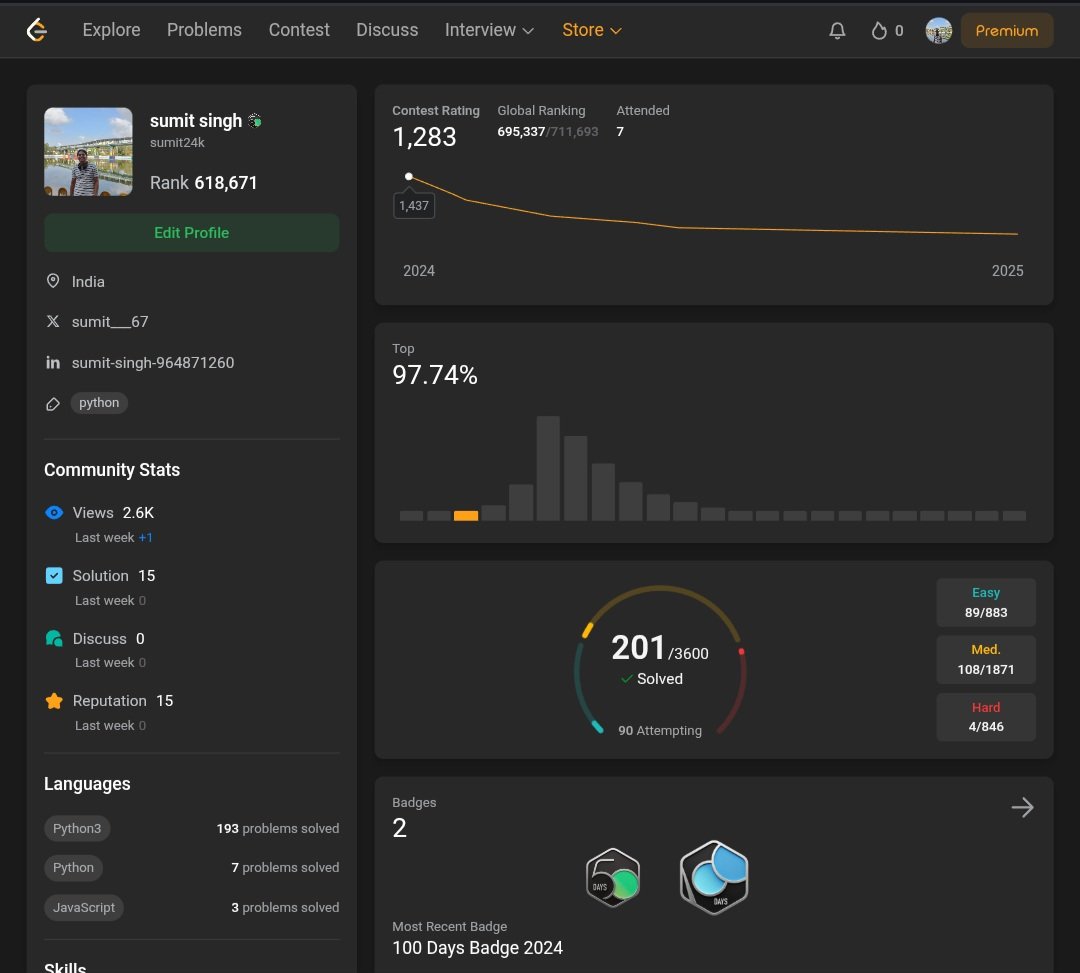Expand the Interview dropdown
Image resolution: width=1080 pixels, height=973 pixels.
pos(489,30)
